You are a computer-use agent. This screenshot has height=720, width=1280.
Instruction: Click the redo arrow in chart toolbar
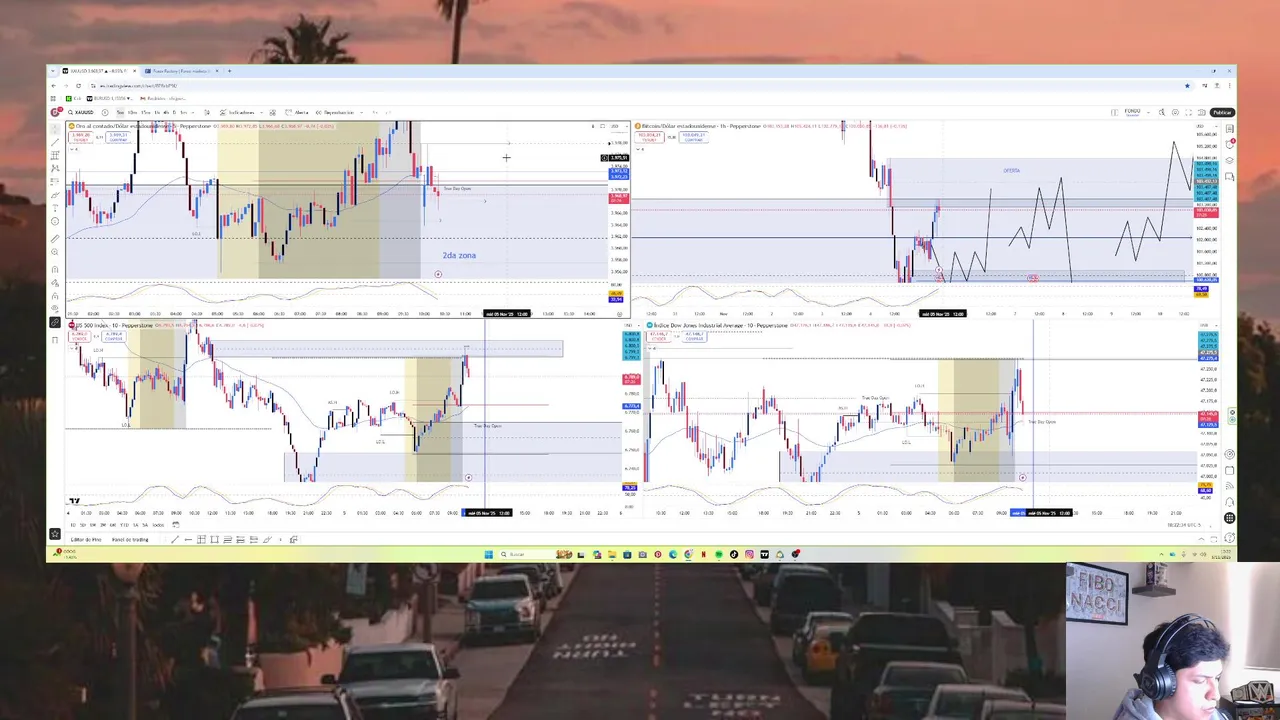tap(388, 112)
